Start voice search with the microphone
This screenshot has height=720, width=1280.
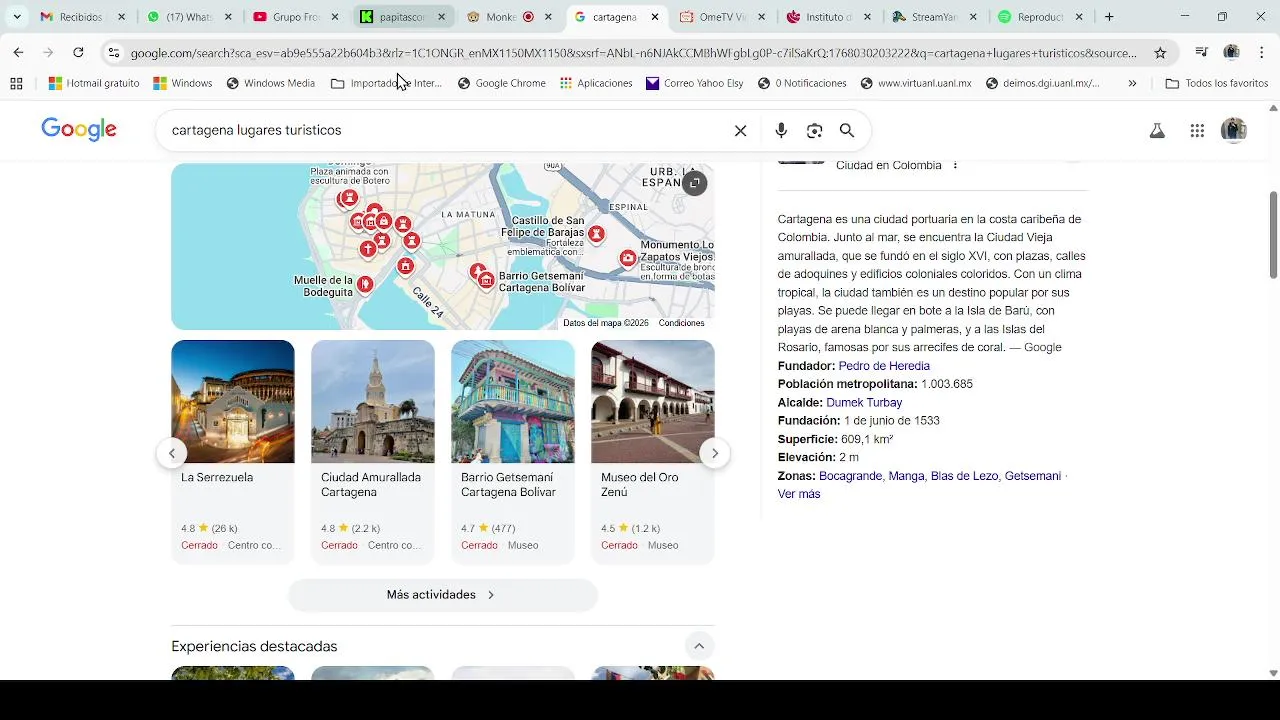pyautogui.click(x=781, y=130)
